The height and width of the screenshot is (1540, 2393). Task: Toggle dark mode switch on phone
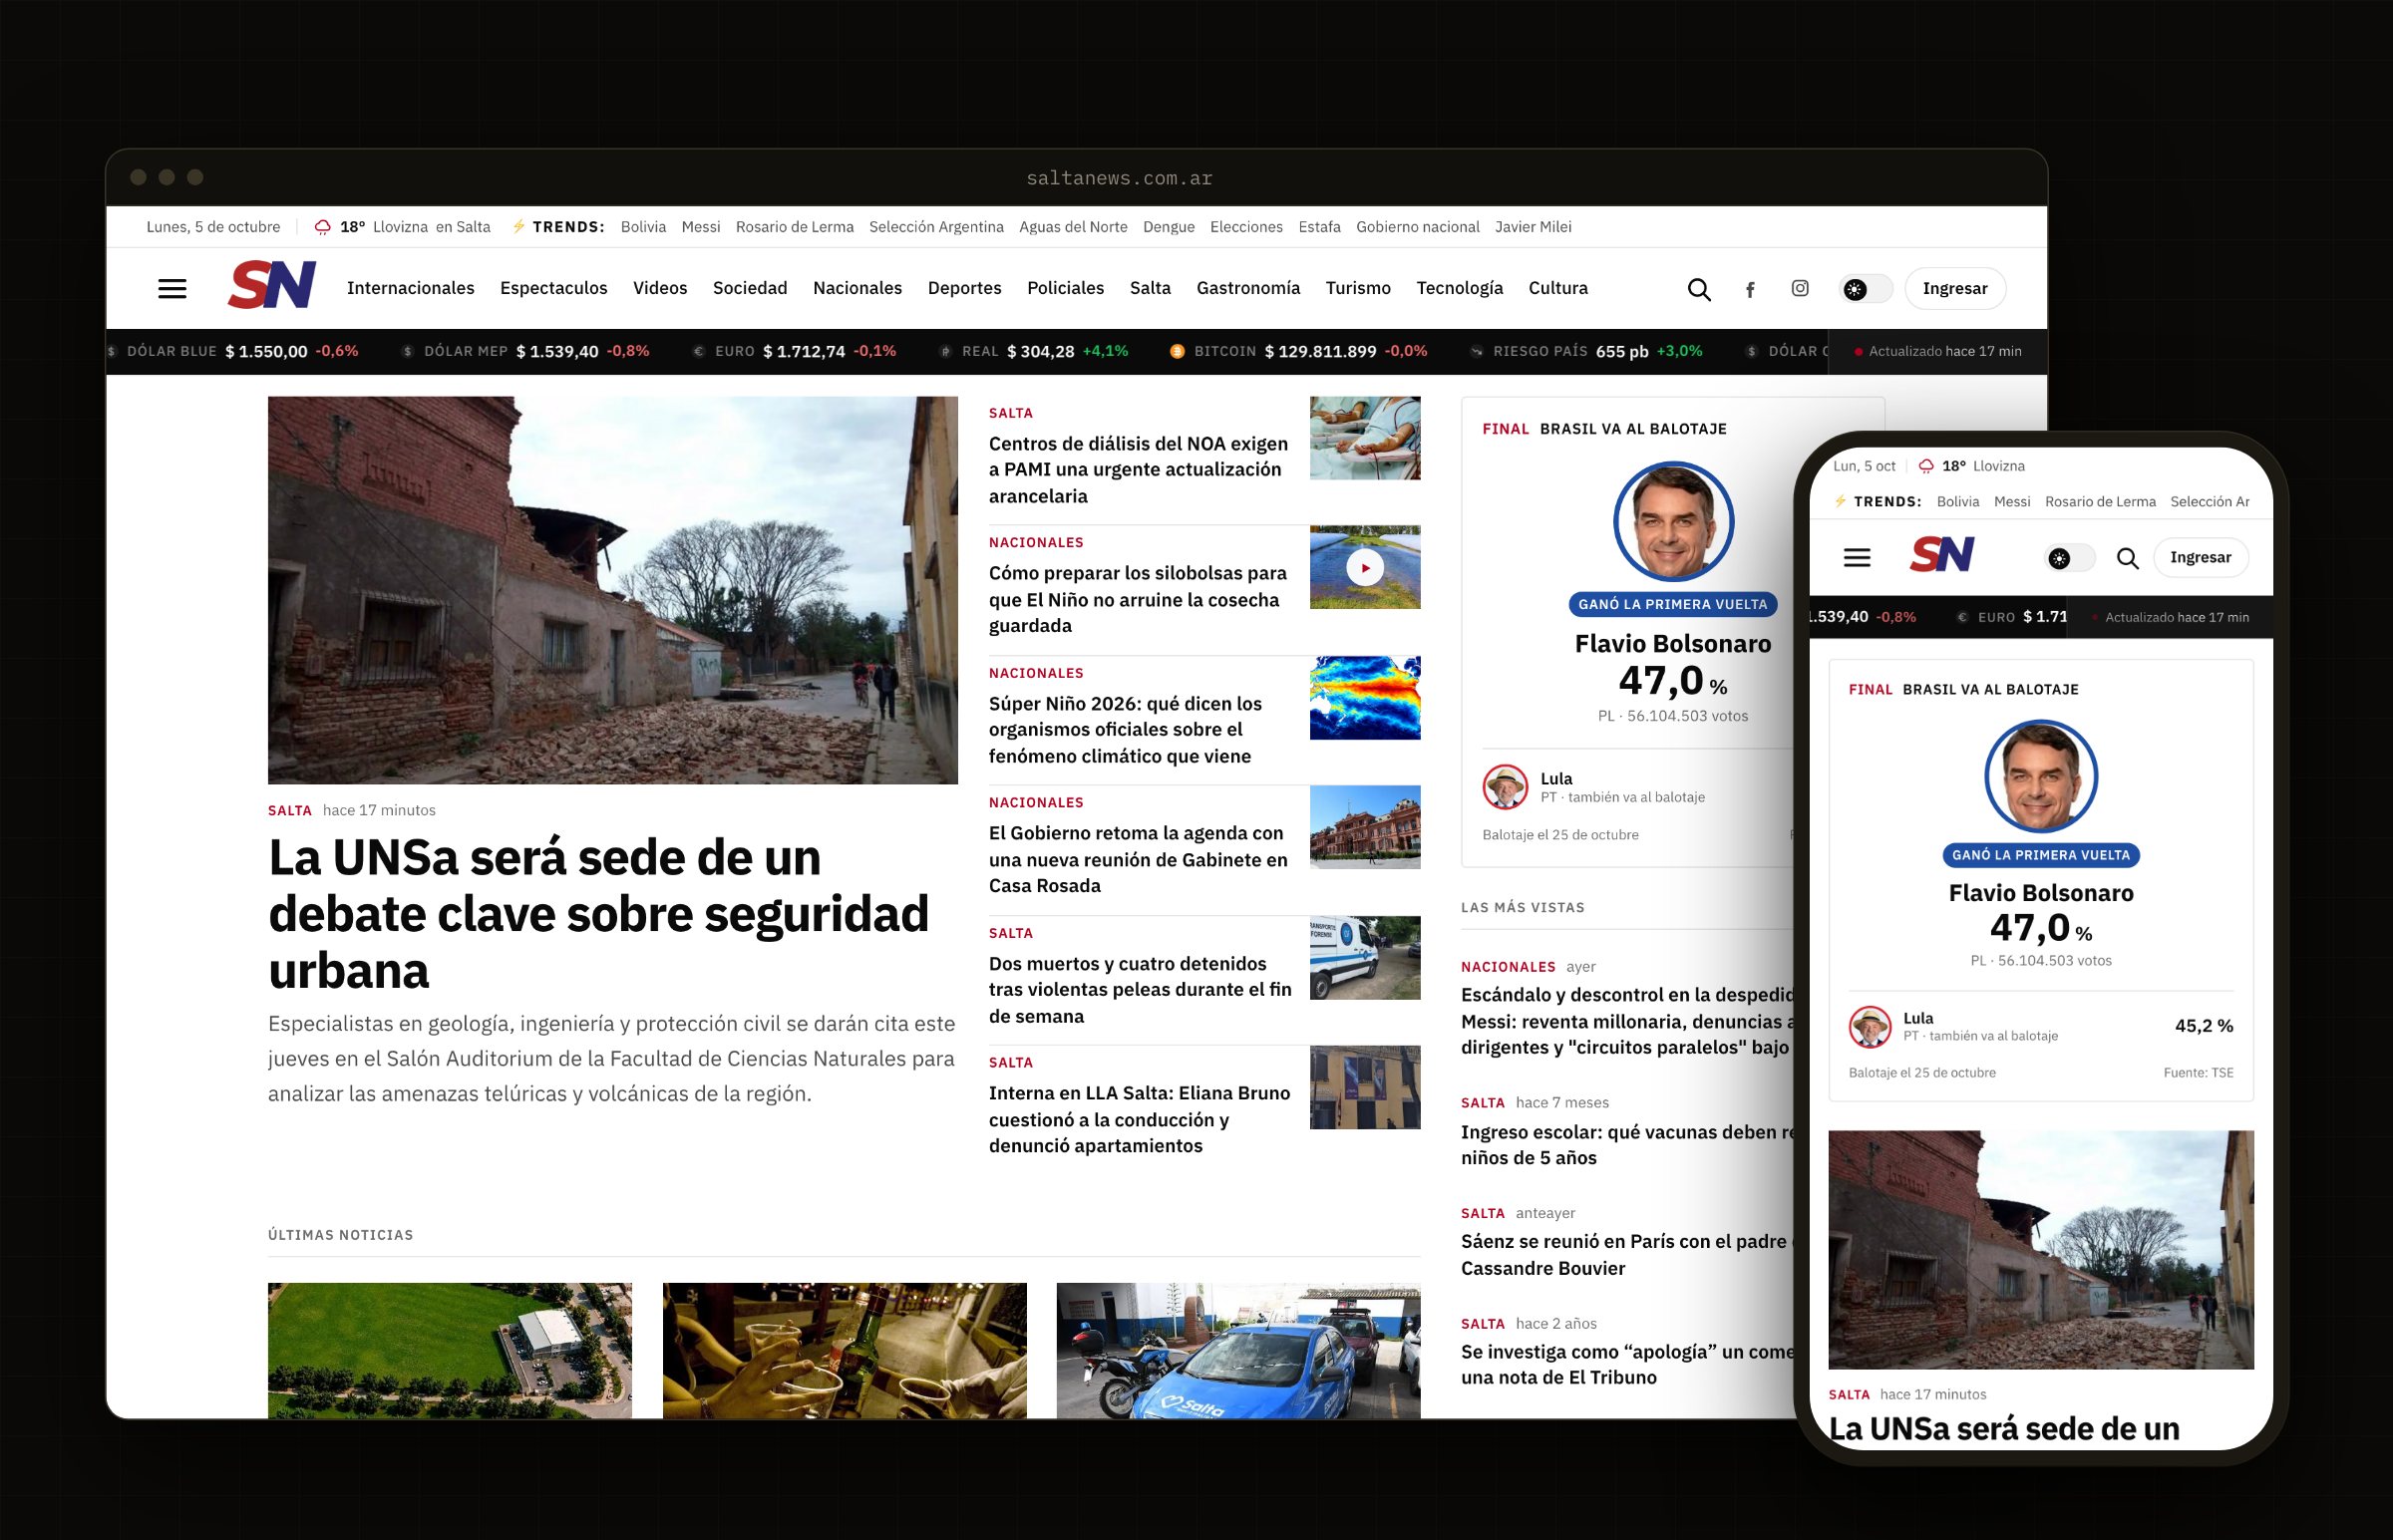(x=2070, y=558)
